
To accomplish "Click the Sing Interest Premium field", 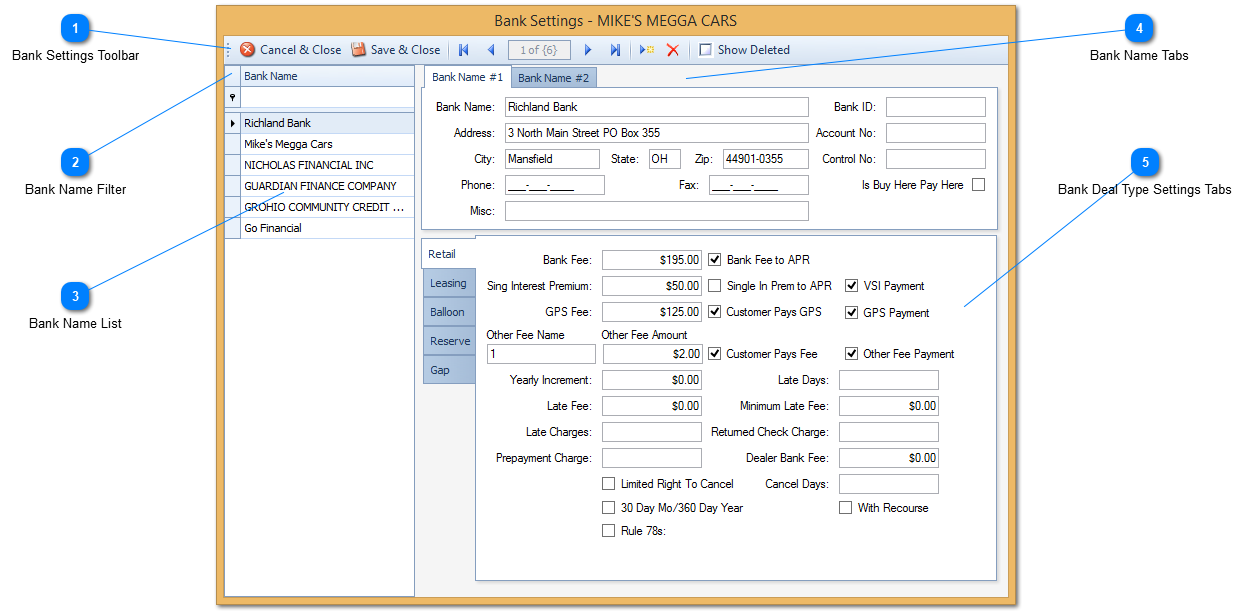I will (652, 286).
